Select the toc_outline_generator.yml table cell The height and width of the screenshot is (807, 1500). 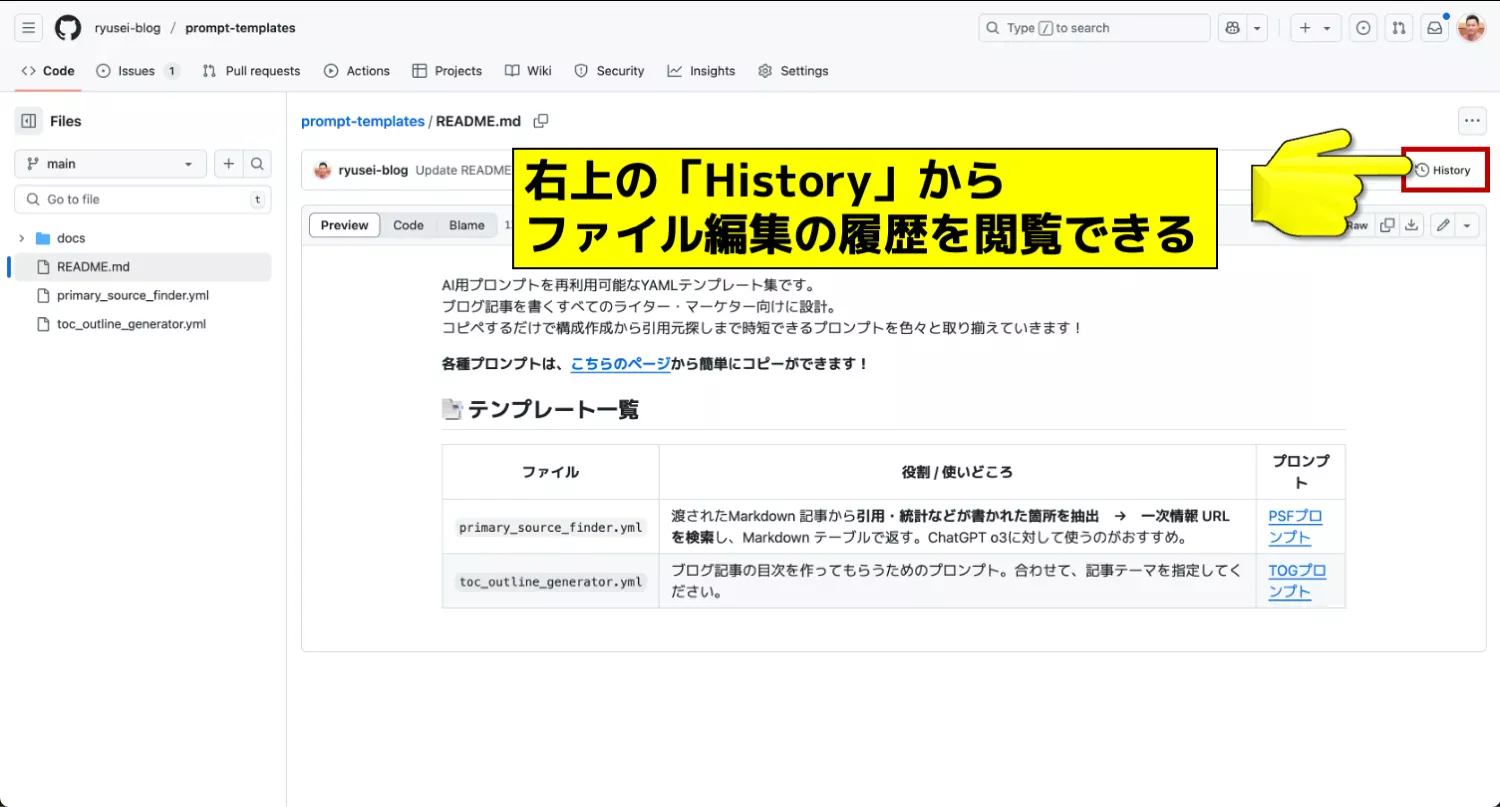click(x=550, y=581)
